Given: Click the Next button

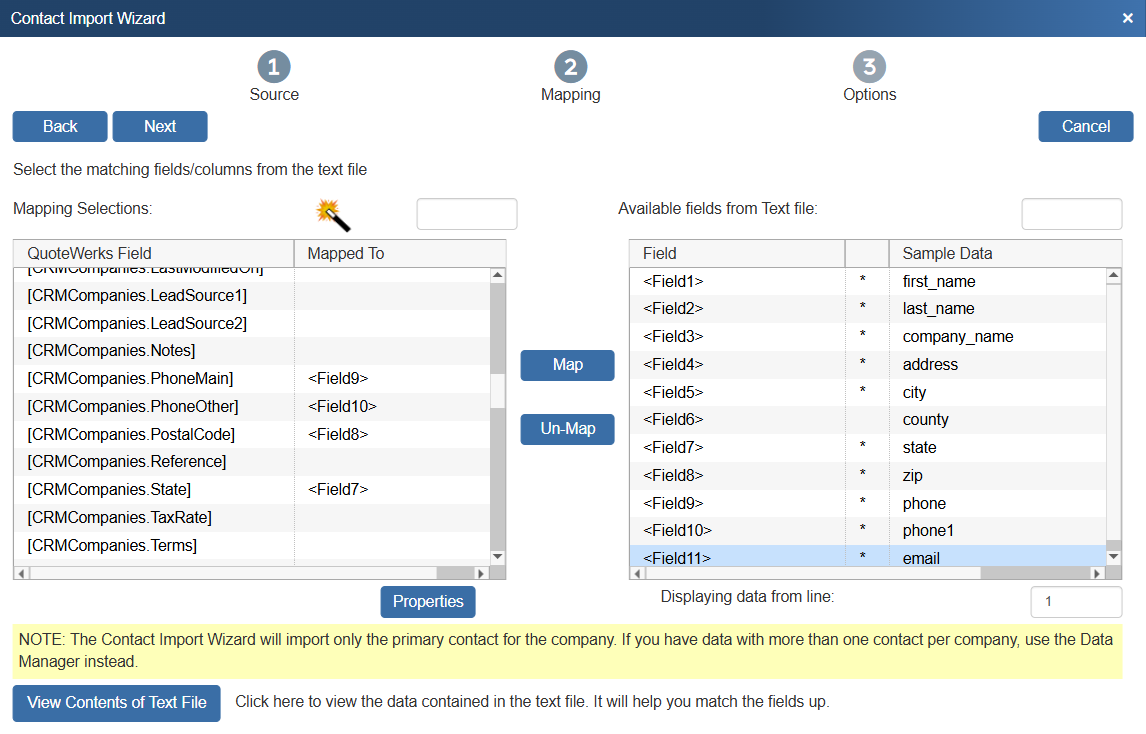Looking at the screenshot, I should pyautogui.click(x=160, y=126).
